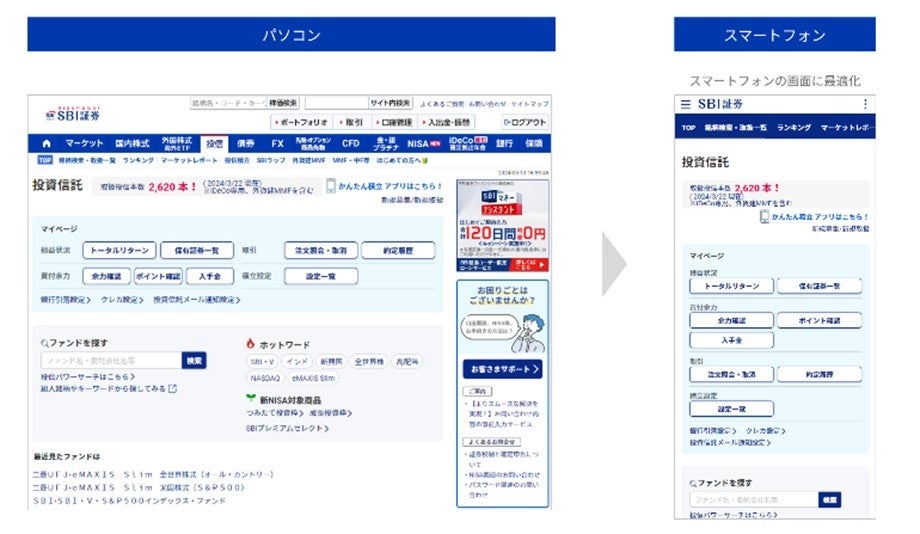The height and width of the screenshot is (534, 920).
Task: Open the CFD tab in PC navigation
Action: [350, 143]
